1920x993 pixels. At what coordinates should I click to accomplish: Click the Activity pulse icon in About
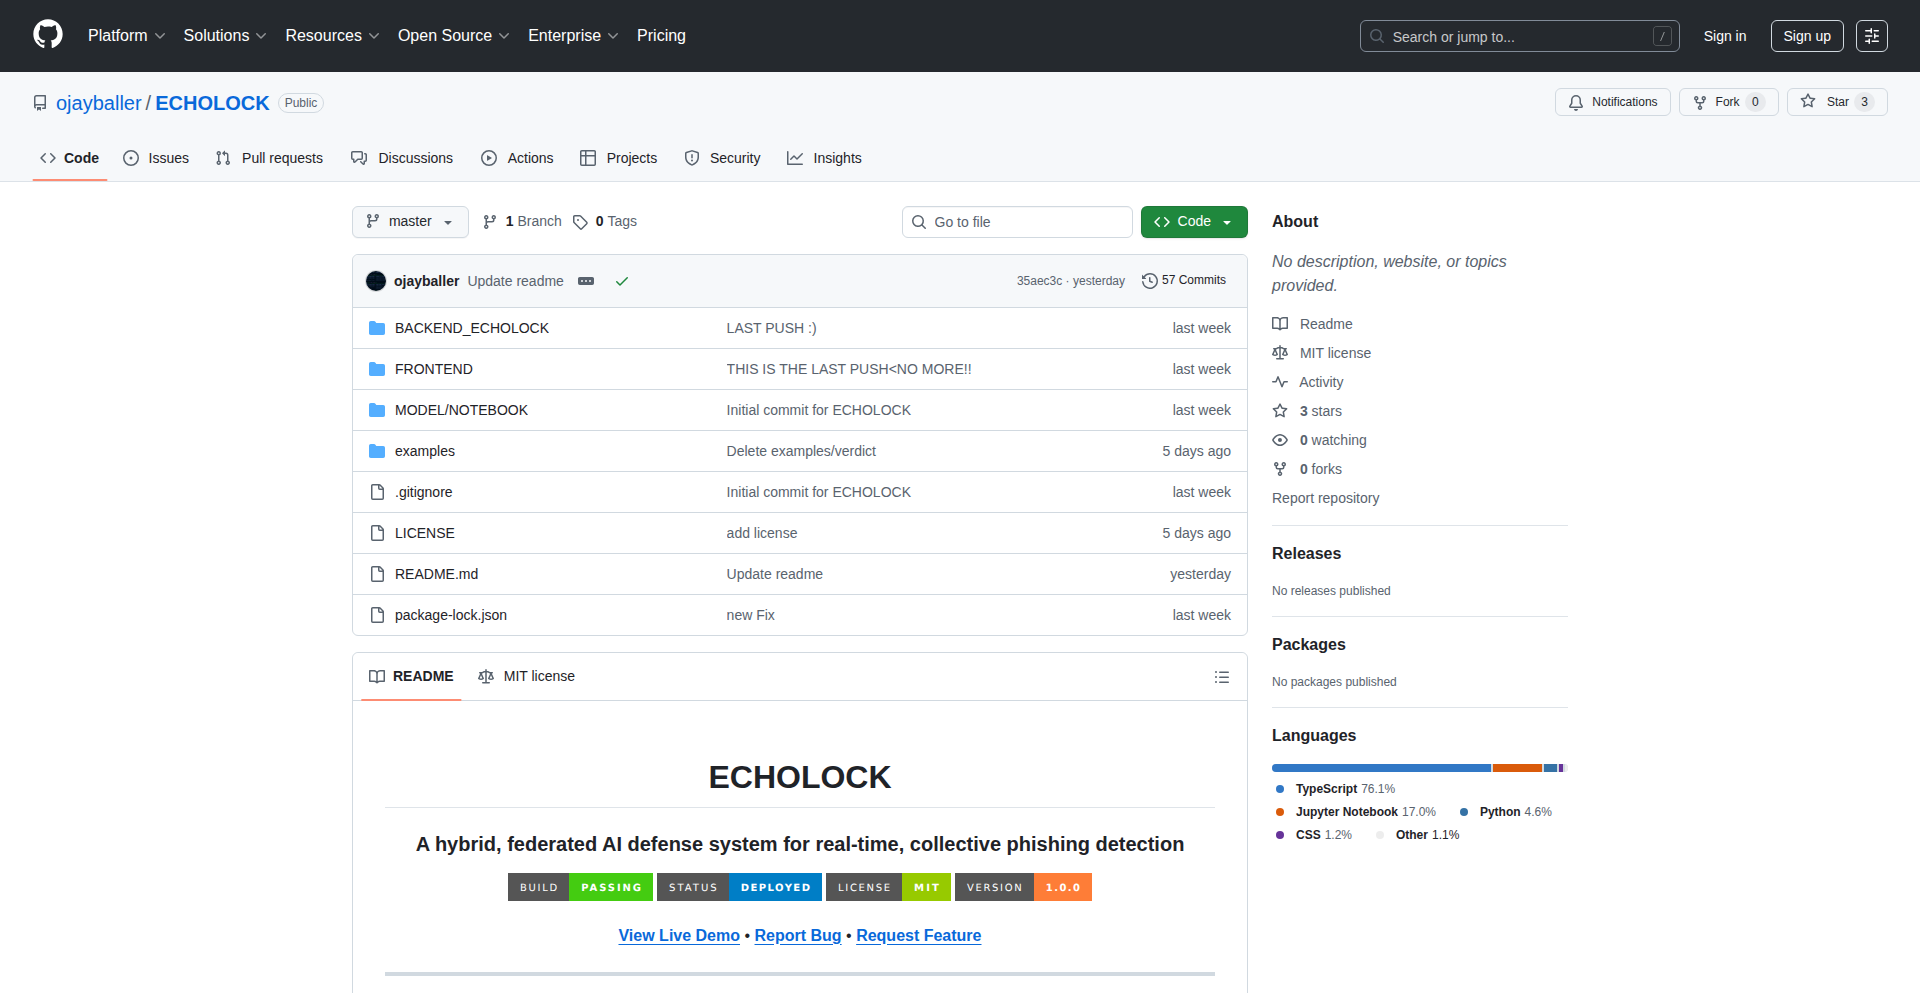click(1280, 382)
